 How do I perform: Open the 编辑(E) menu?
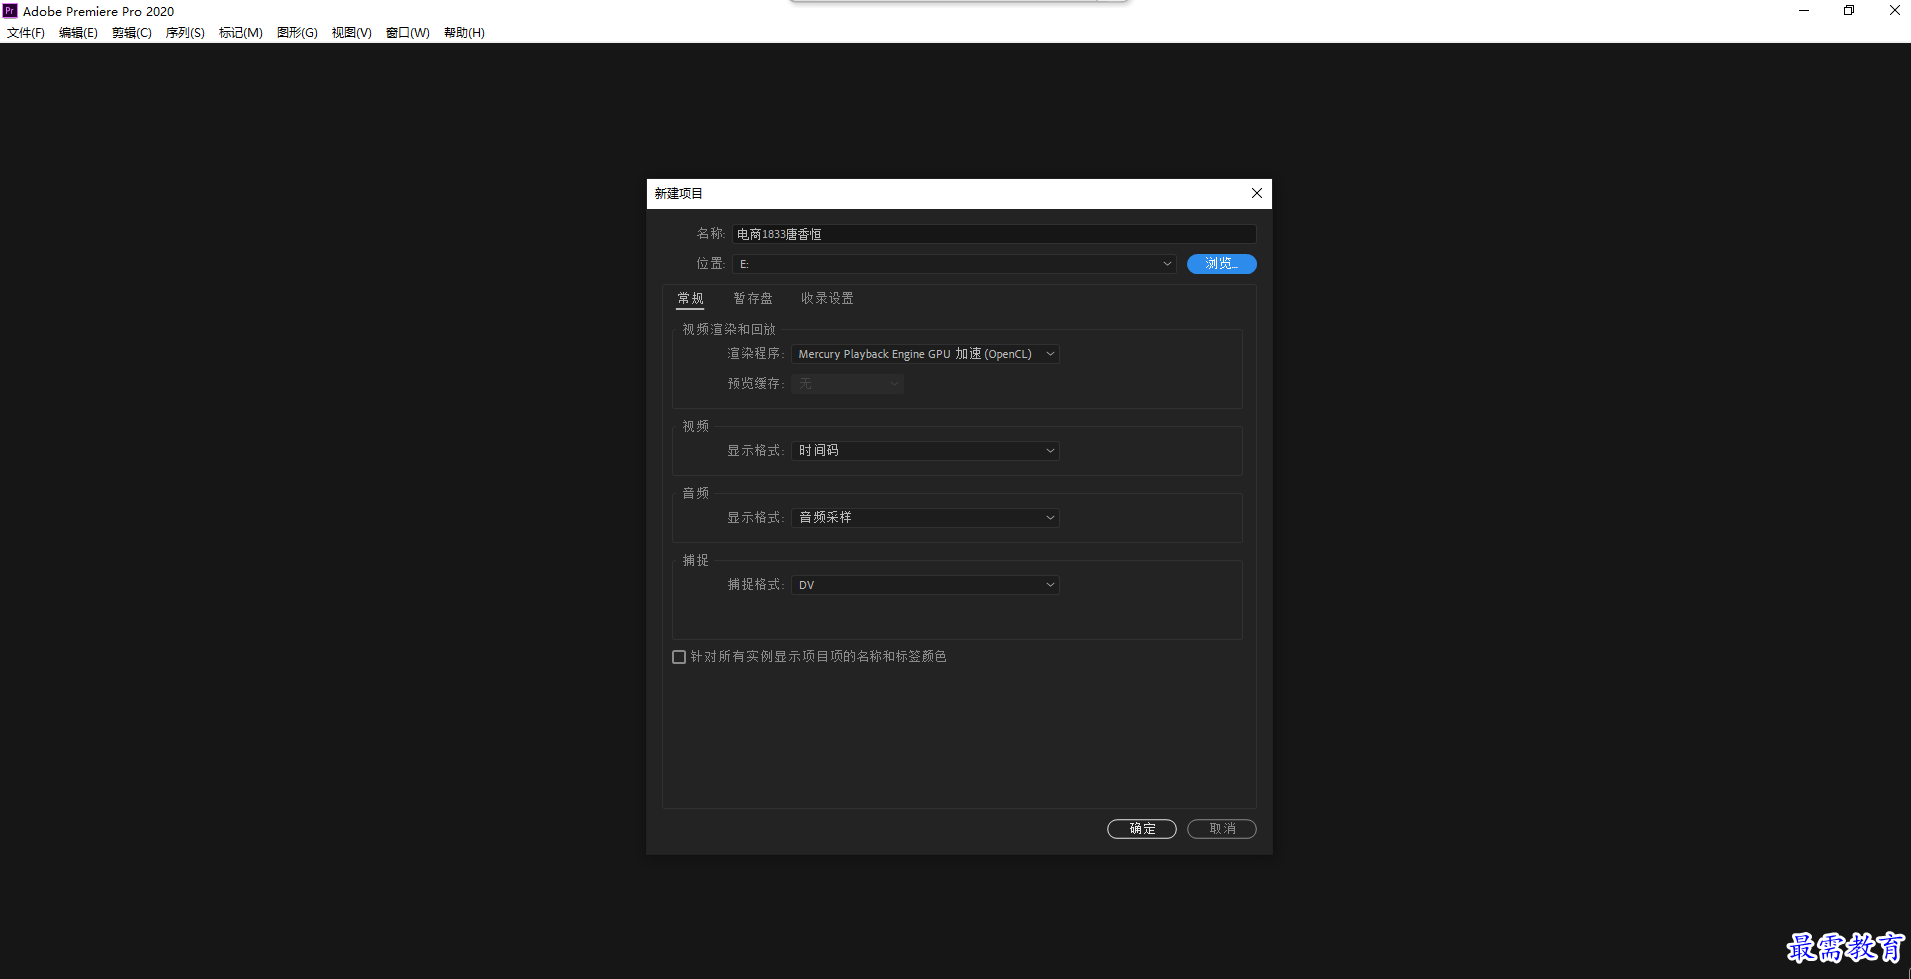(78, 33)
